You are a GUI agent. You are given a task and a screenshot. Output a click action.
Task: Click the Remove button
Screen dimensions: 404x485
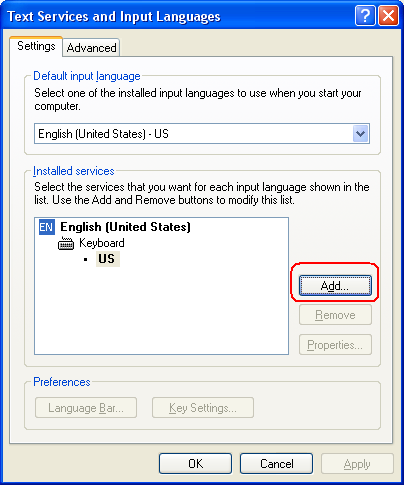pyautogui.click(x=335, y=315)
